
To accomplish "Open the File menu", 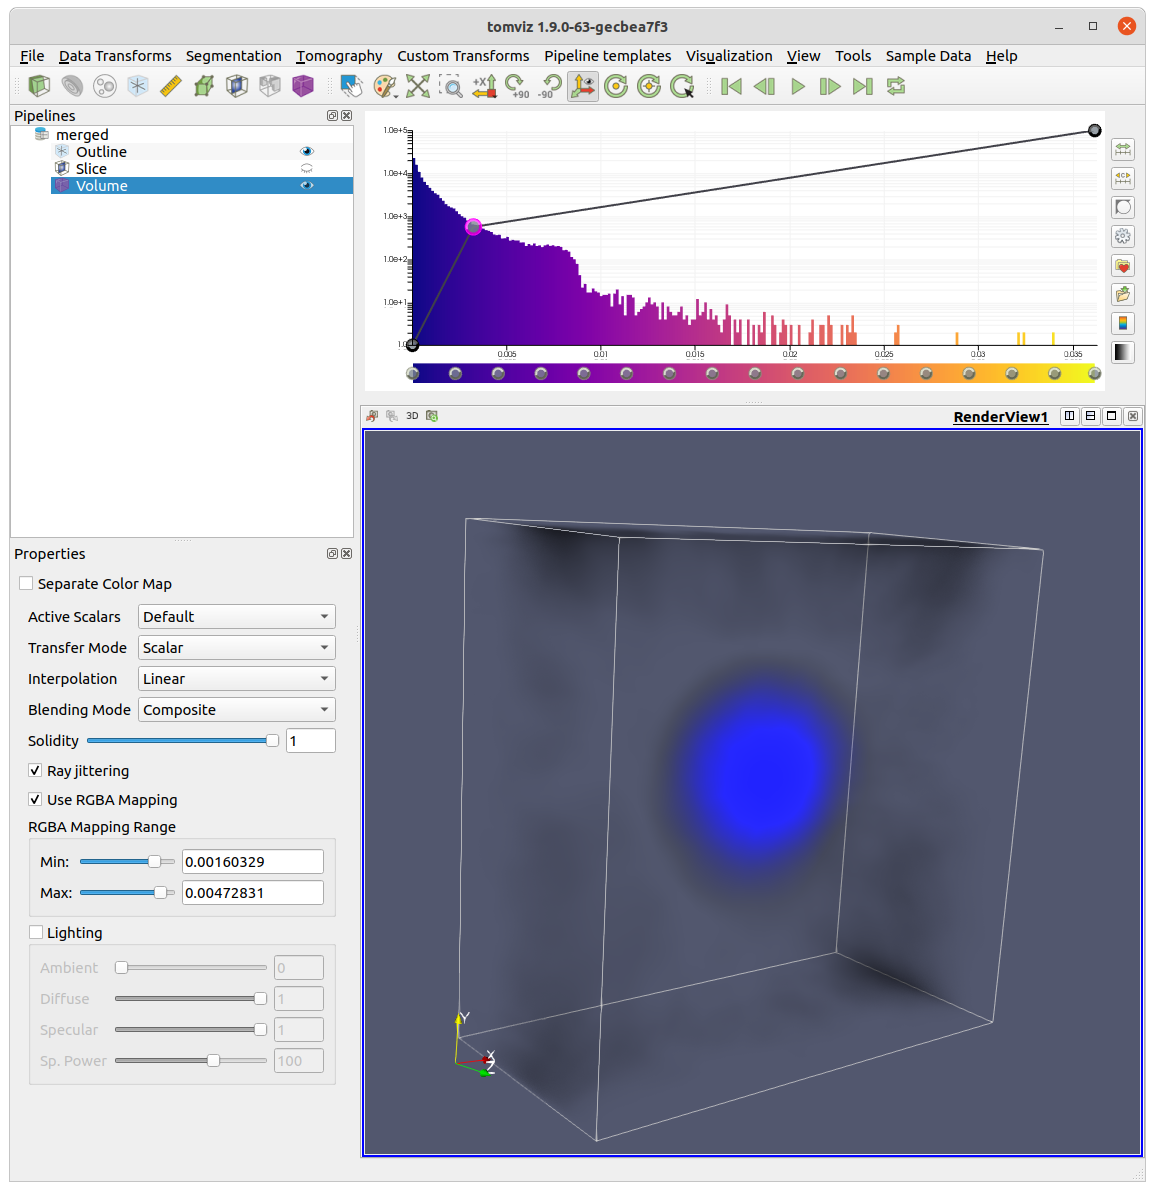I will tap(32, 56).
